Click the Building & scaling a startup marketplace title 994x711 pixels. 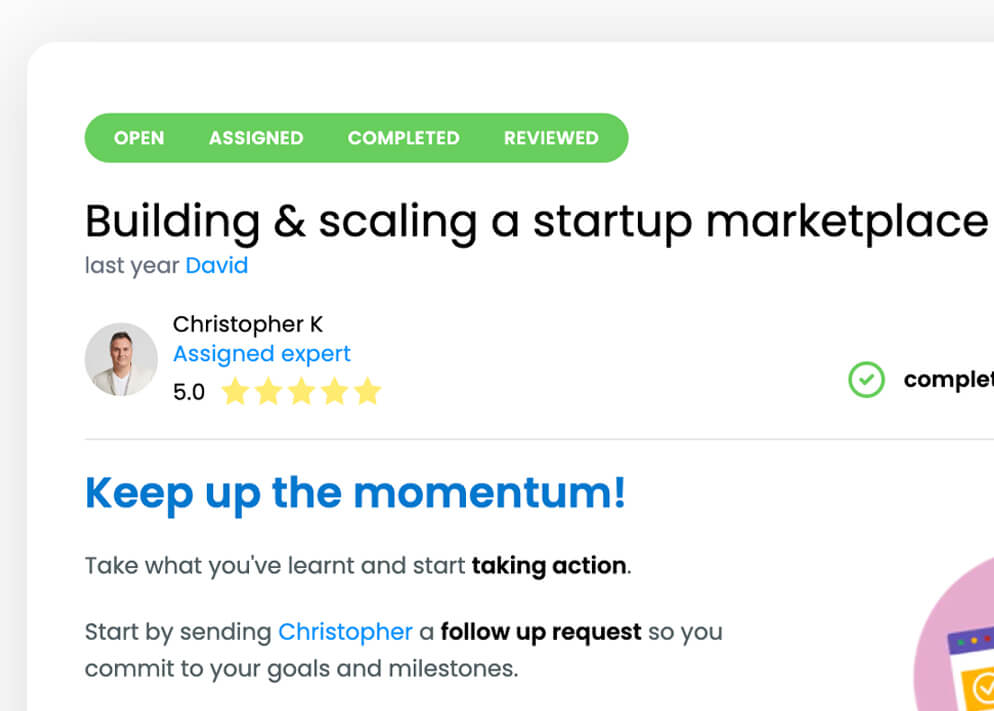coord(536,220)
